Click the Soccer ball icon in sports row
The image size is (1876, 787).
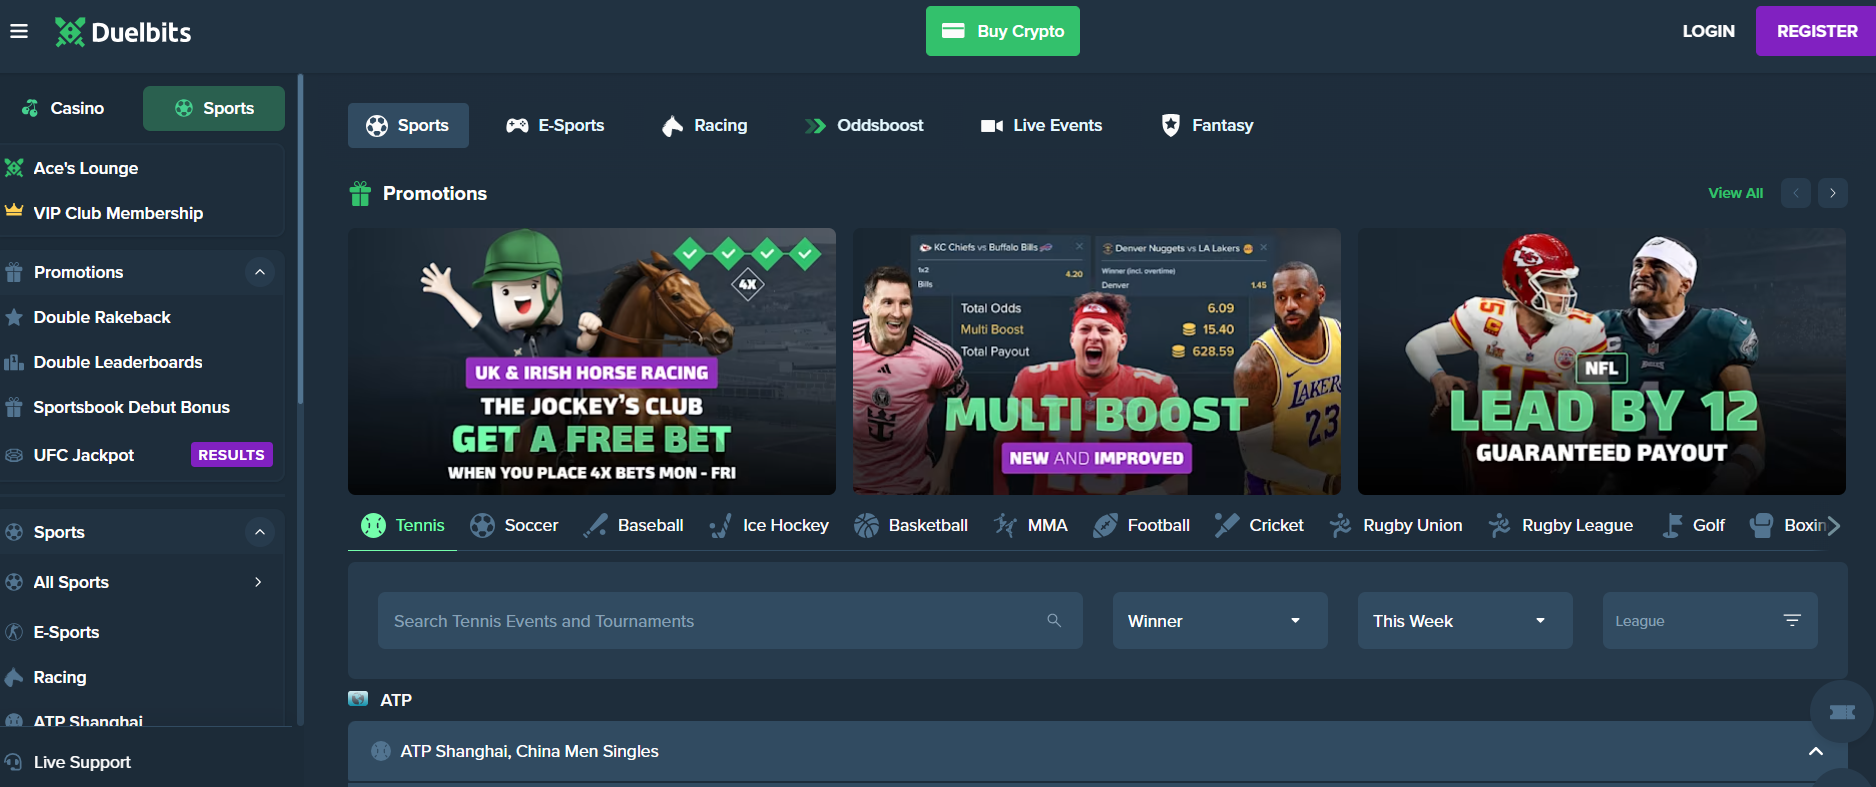pos(482,525)
